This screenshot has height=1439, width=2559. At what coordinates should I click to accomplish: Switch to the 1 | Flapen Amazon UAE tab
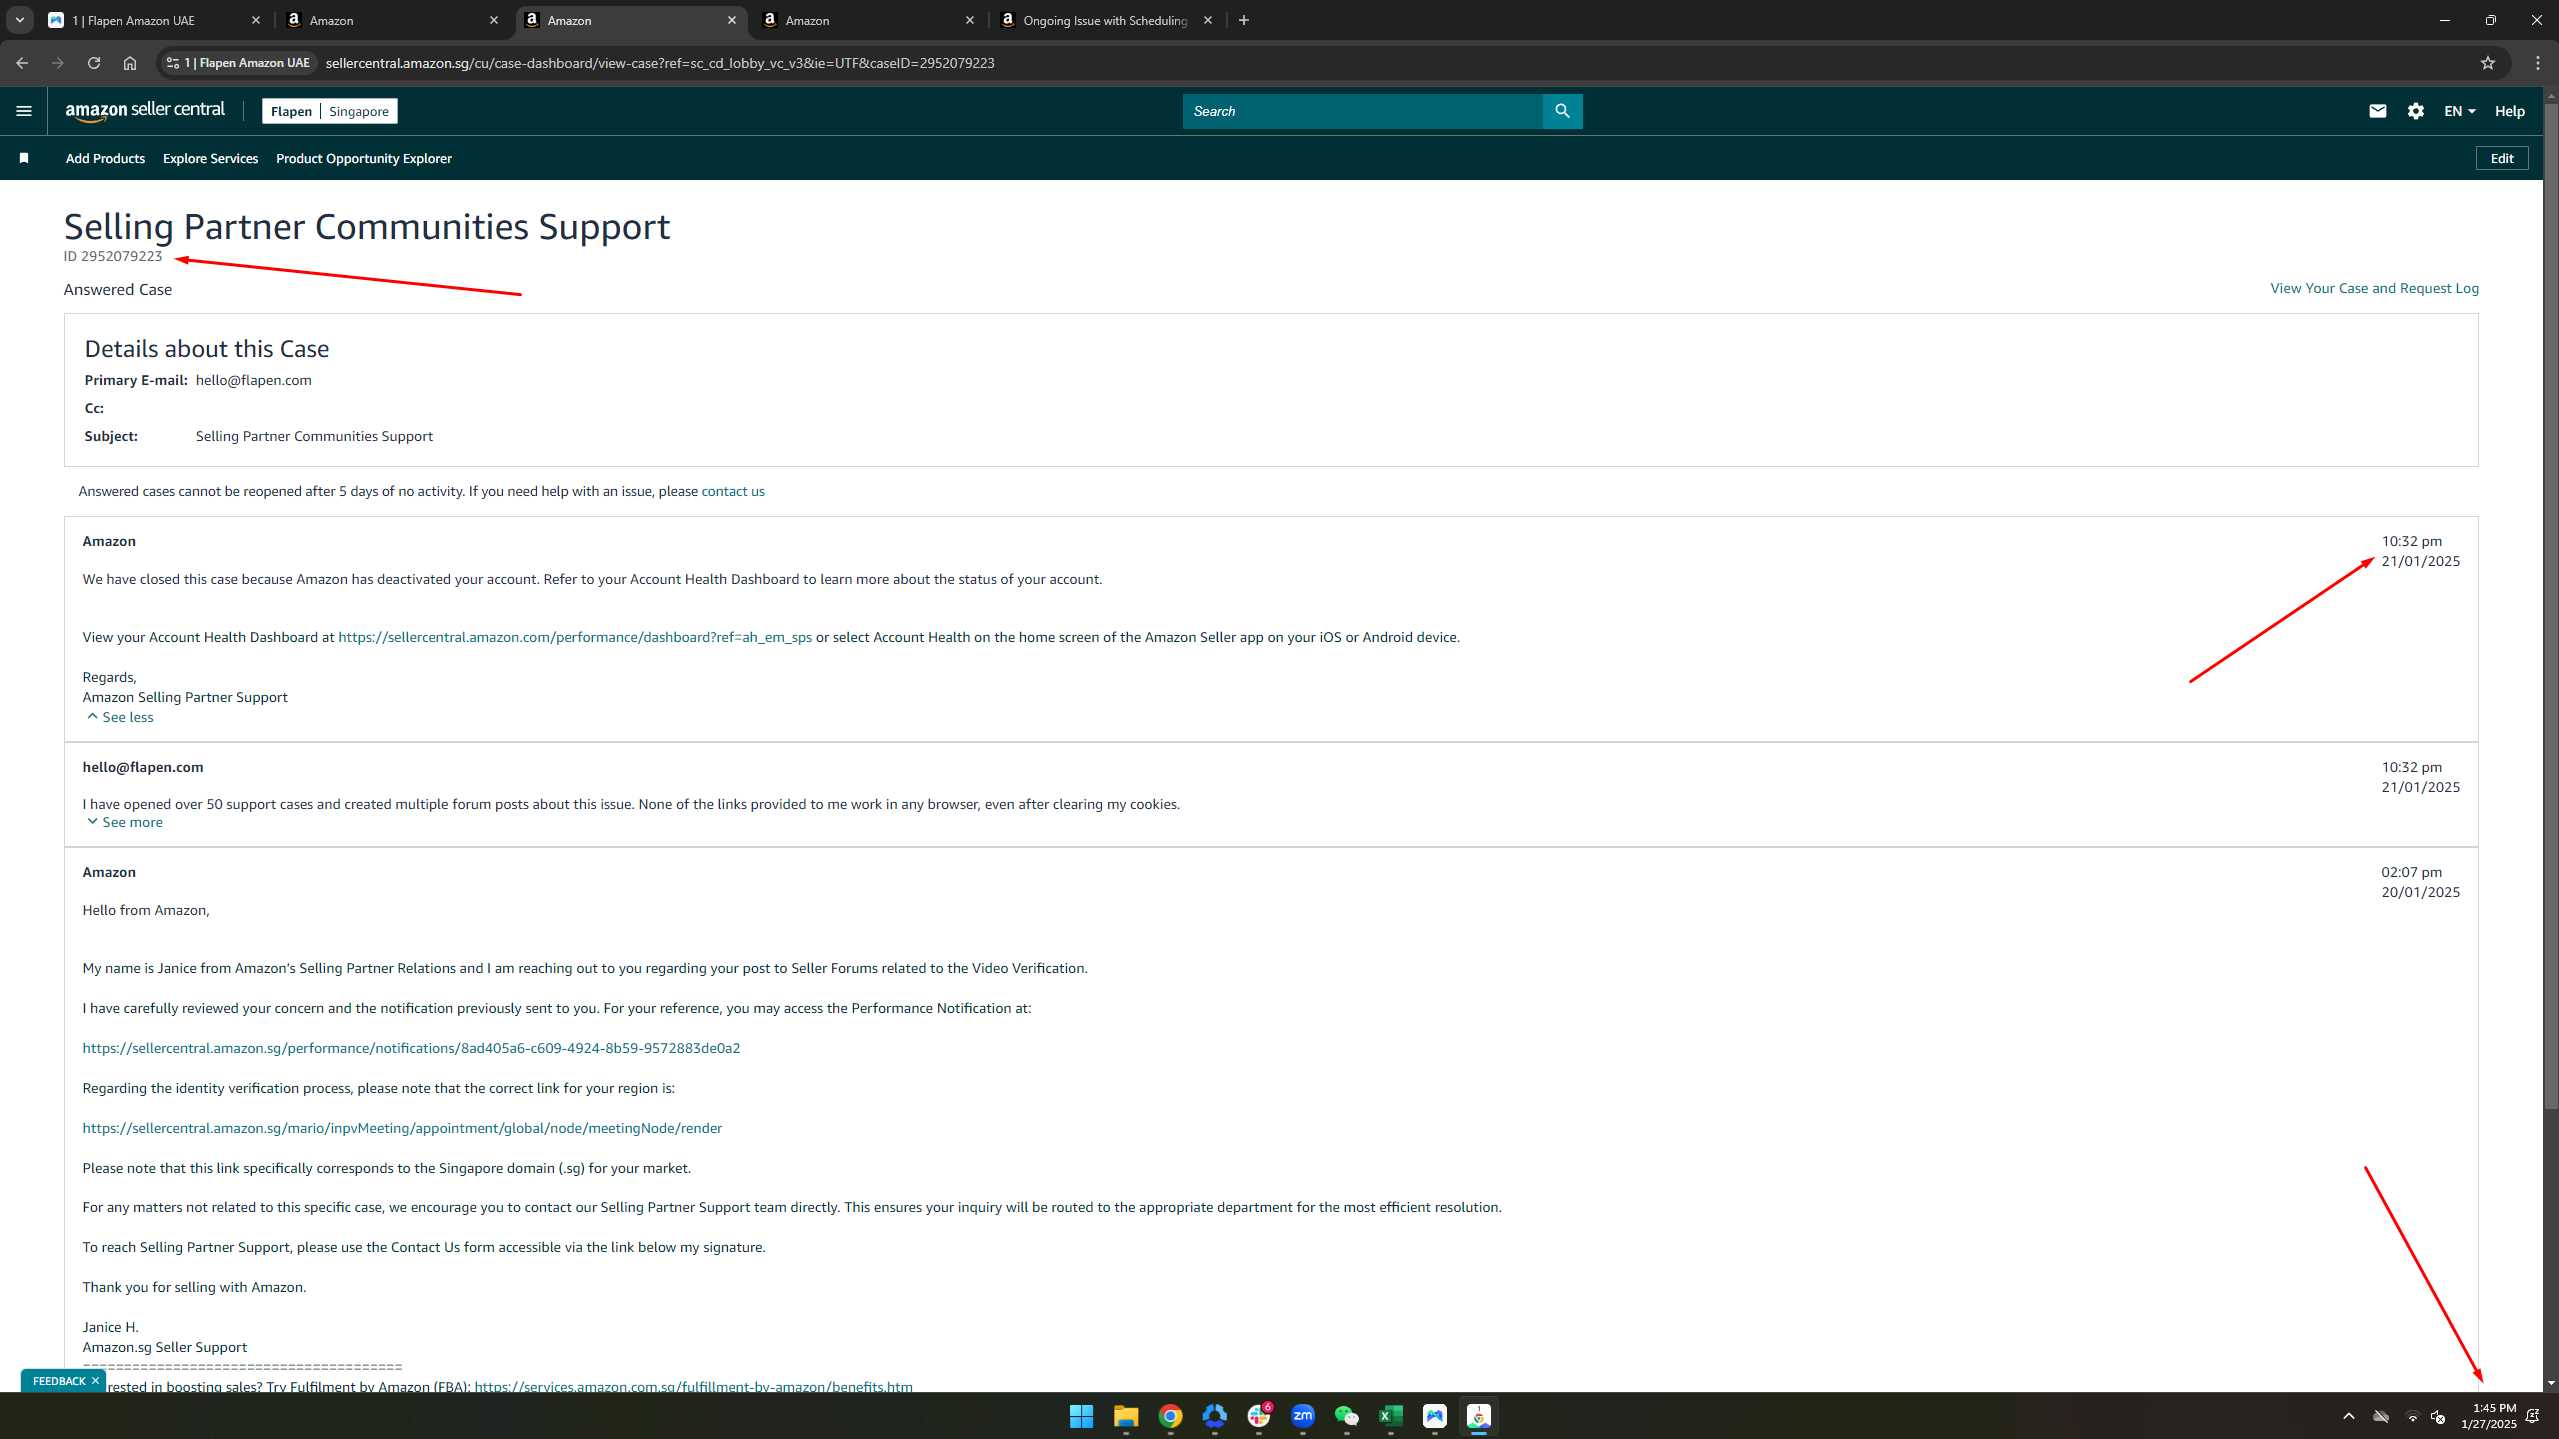pyautogui.click(x=155, y=20)
